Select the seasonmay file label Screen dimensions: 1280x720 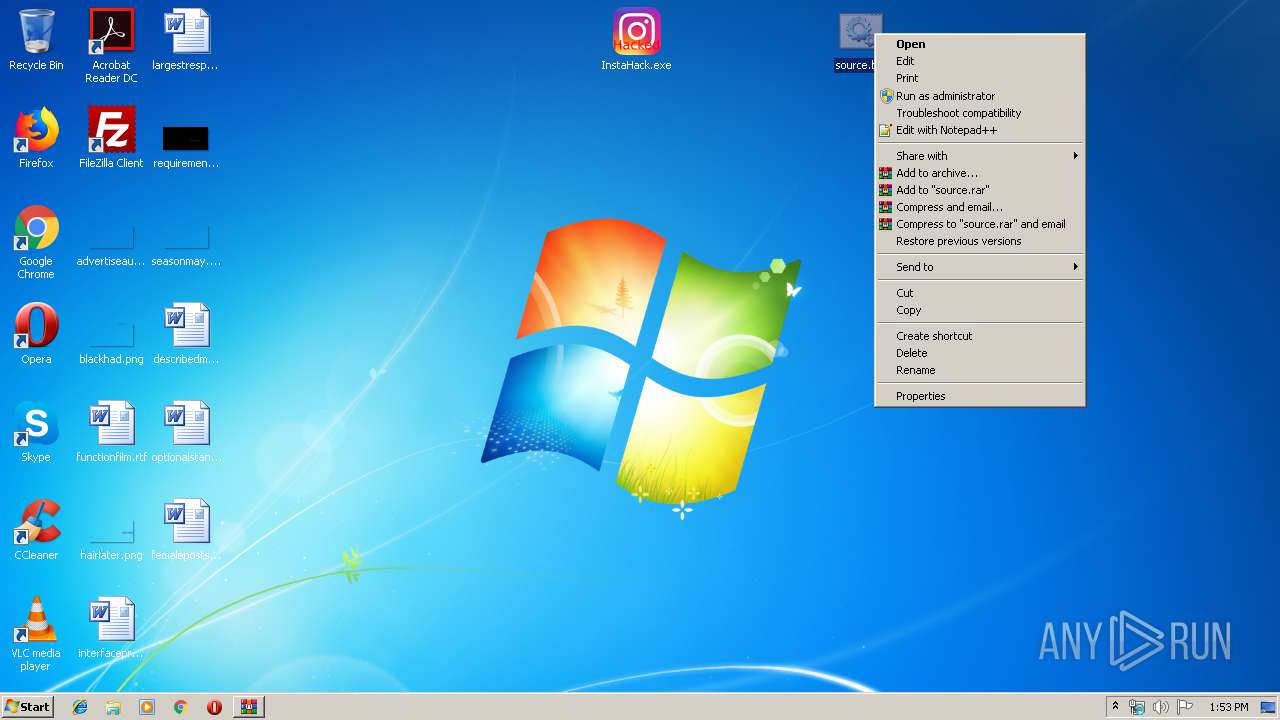tap(186, 261)
